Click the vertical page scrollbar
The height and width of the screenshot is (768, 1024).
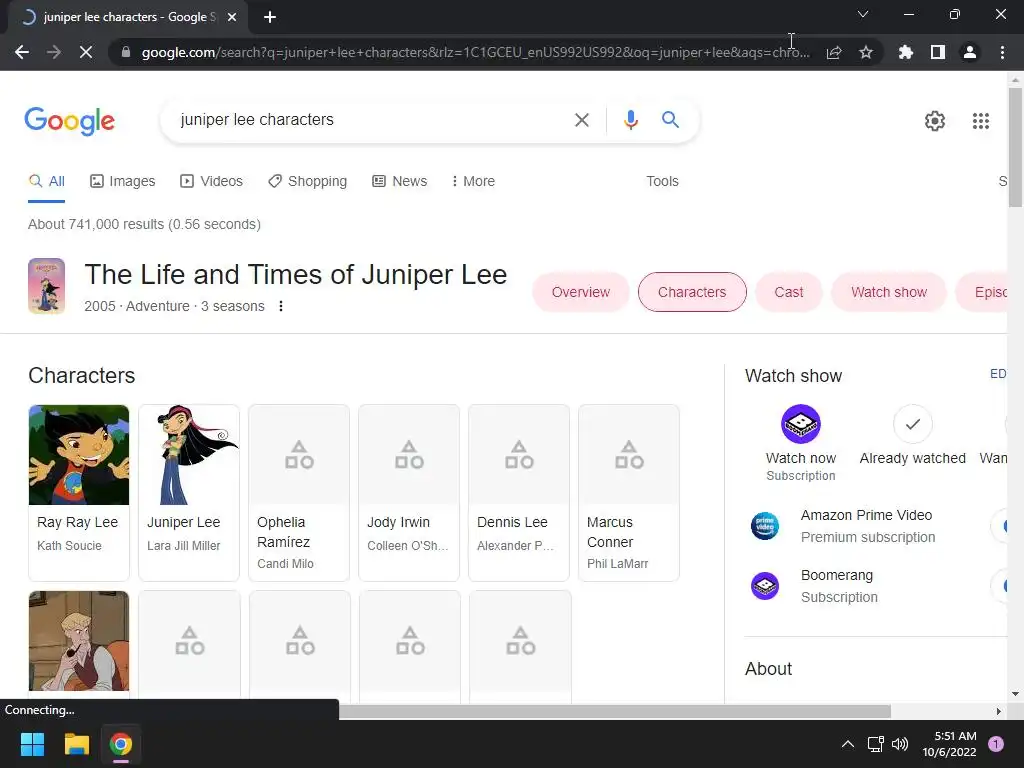(x=1015, y=147)
